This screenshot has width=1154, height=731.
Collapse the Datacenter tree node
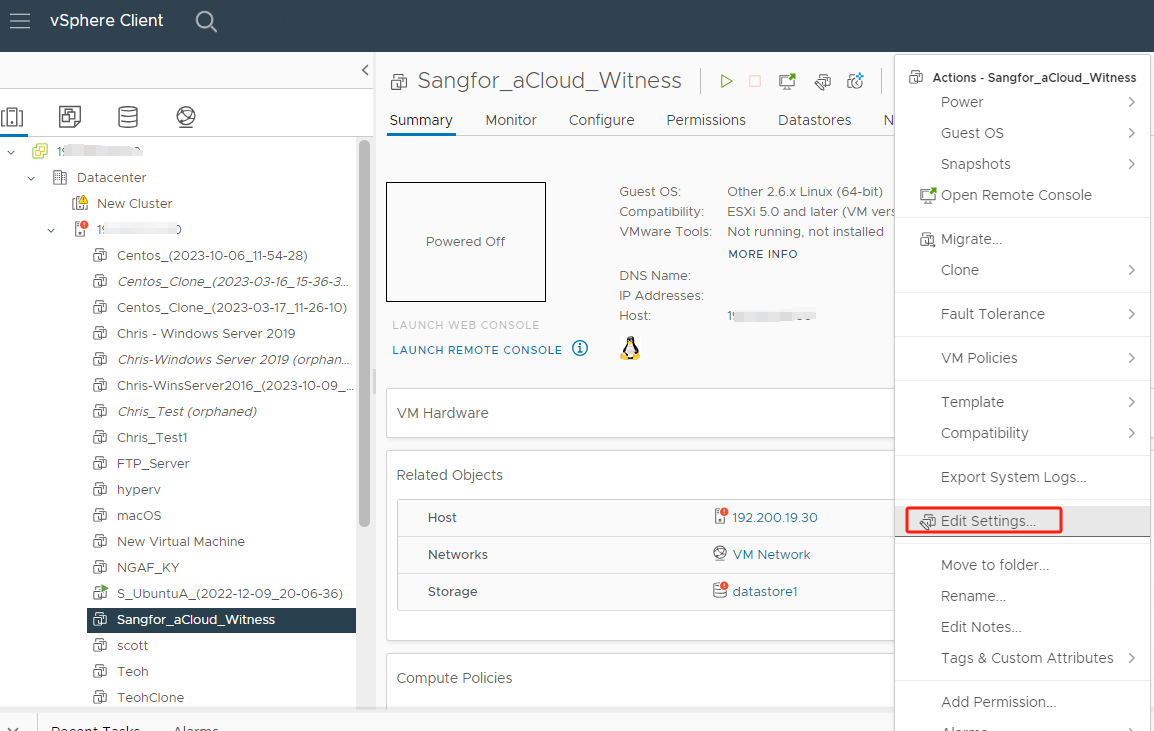point(32,178)
